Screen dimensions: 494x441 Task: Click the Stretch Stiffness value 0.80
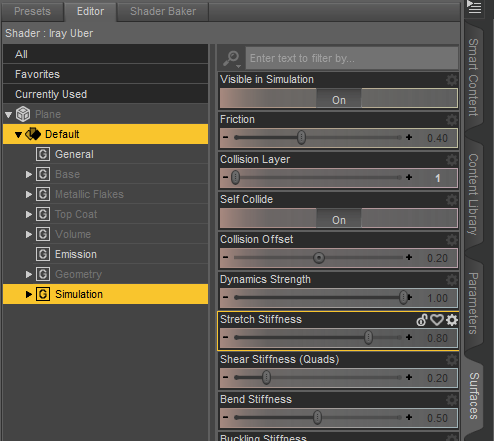[437, 338]
